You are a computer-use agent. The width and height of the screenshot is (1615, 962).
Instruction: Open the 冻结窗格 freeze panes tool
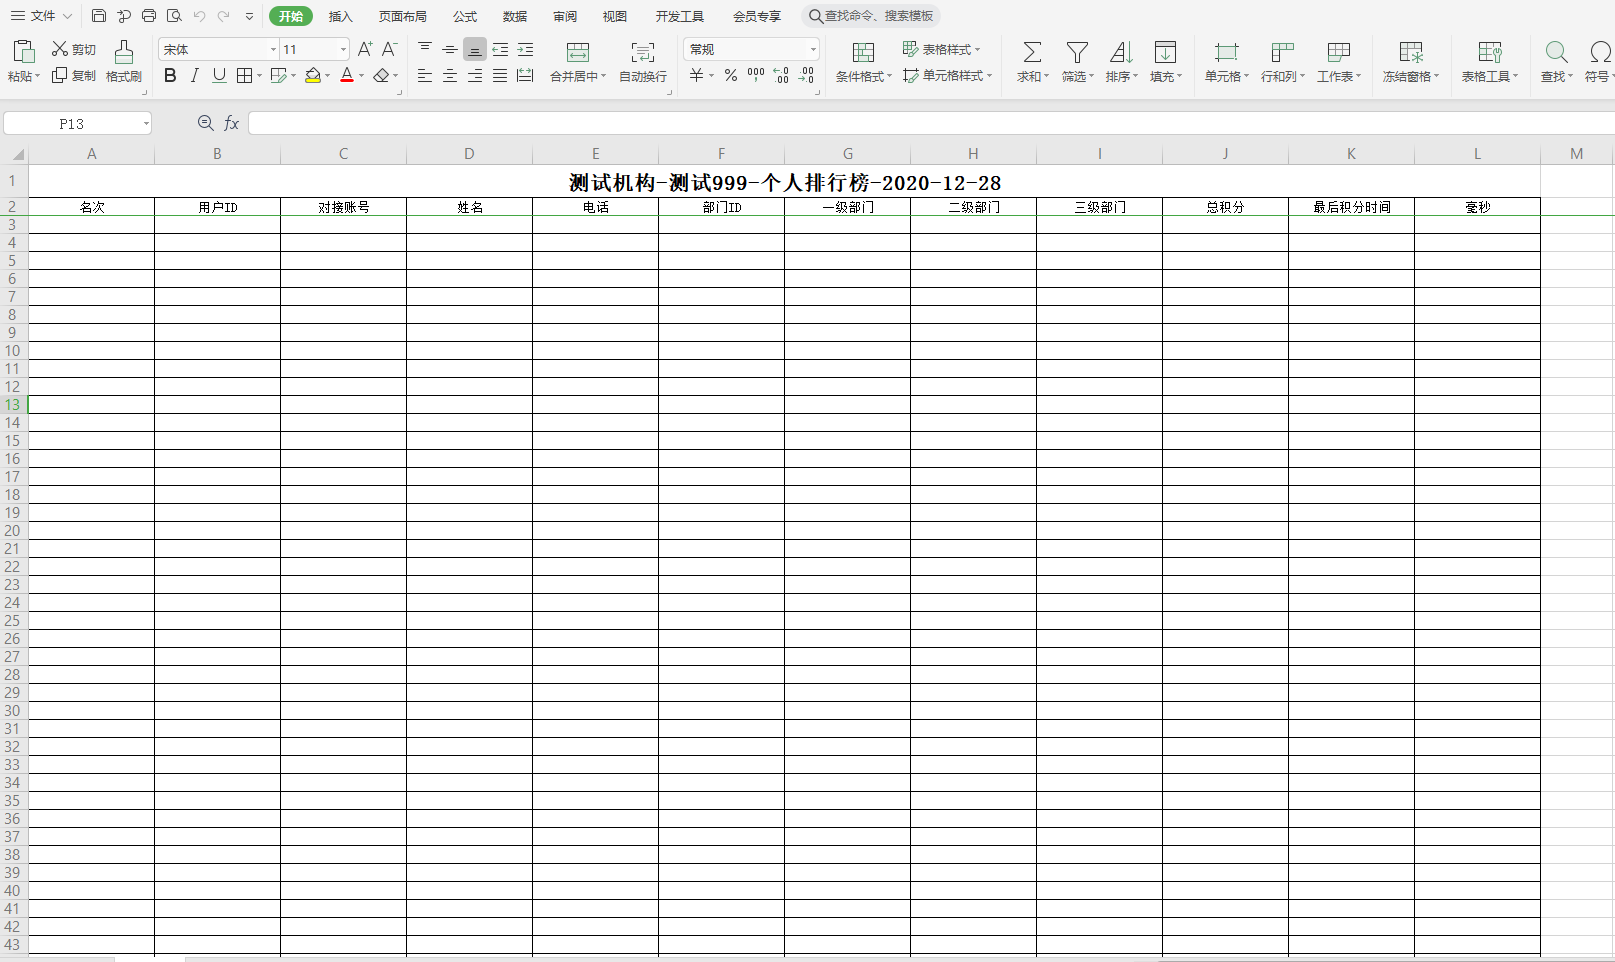tap(1410, 62)
